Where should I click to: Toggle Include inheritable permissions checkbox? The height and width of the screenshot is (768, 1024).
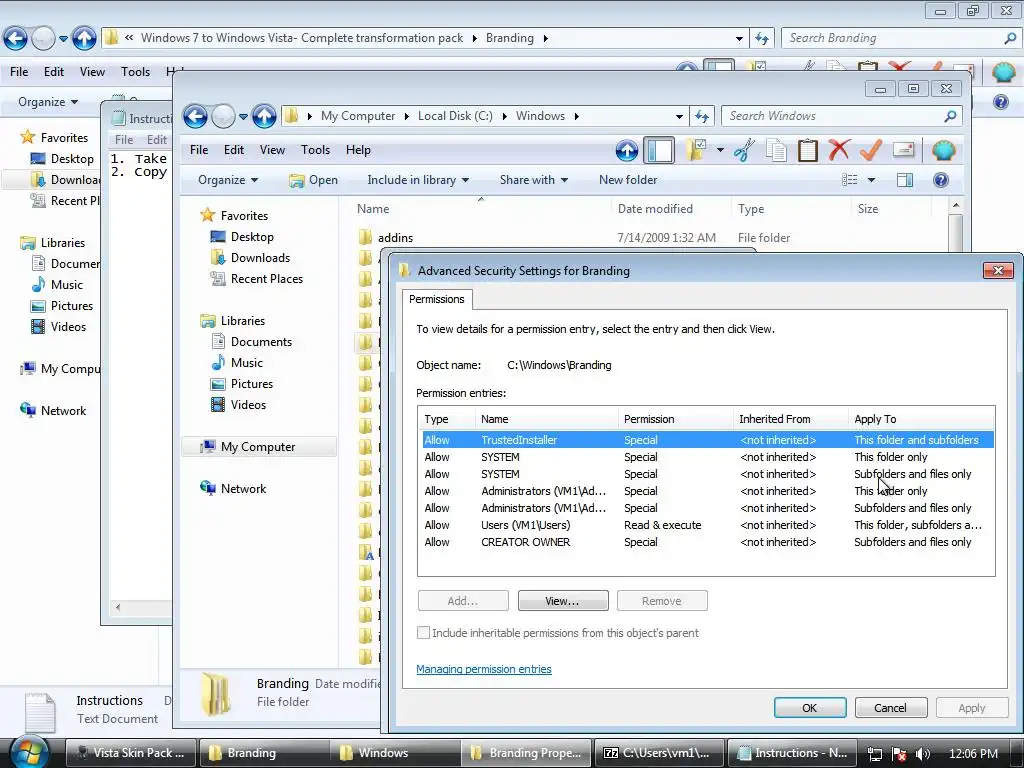click(x=423, y=633)
